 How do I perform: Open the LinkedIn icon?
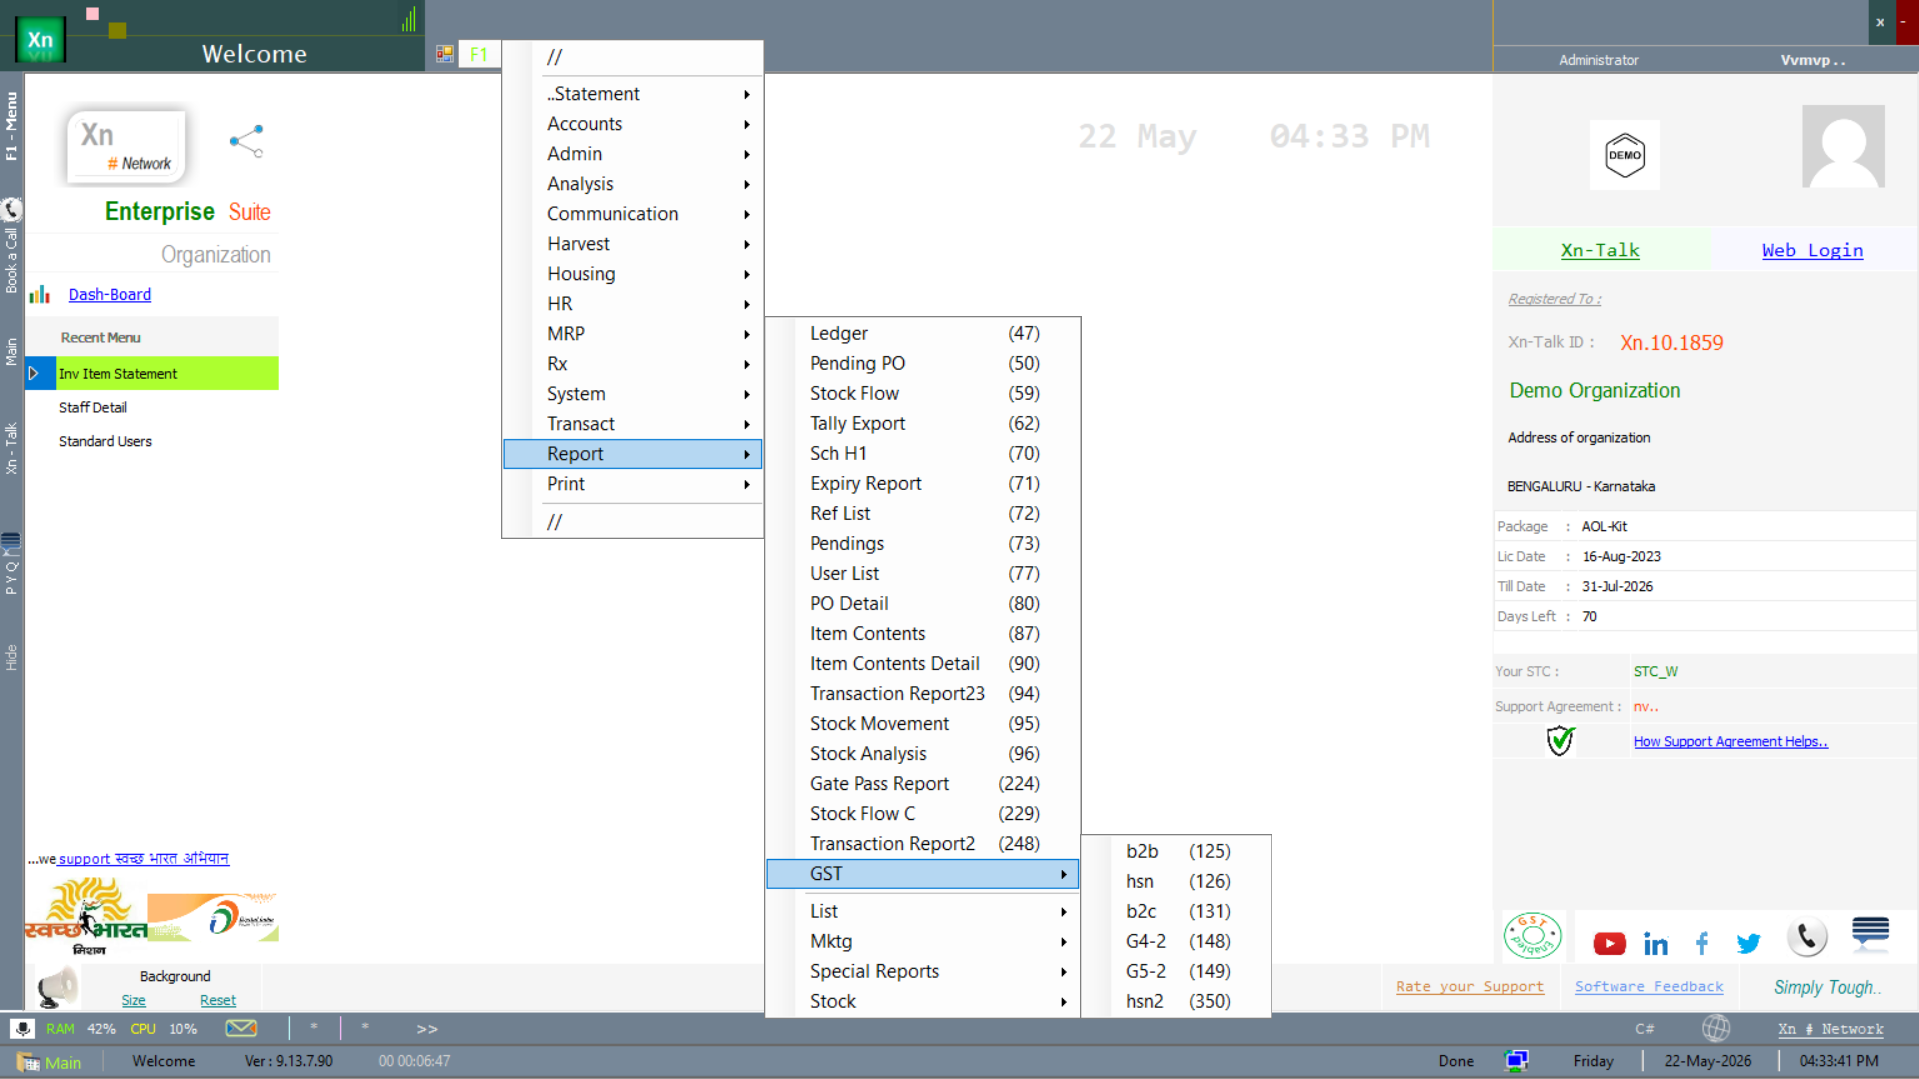(x=1655, y=943)
